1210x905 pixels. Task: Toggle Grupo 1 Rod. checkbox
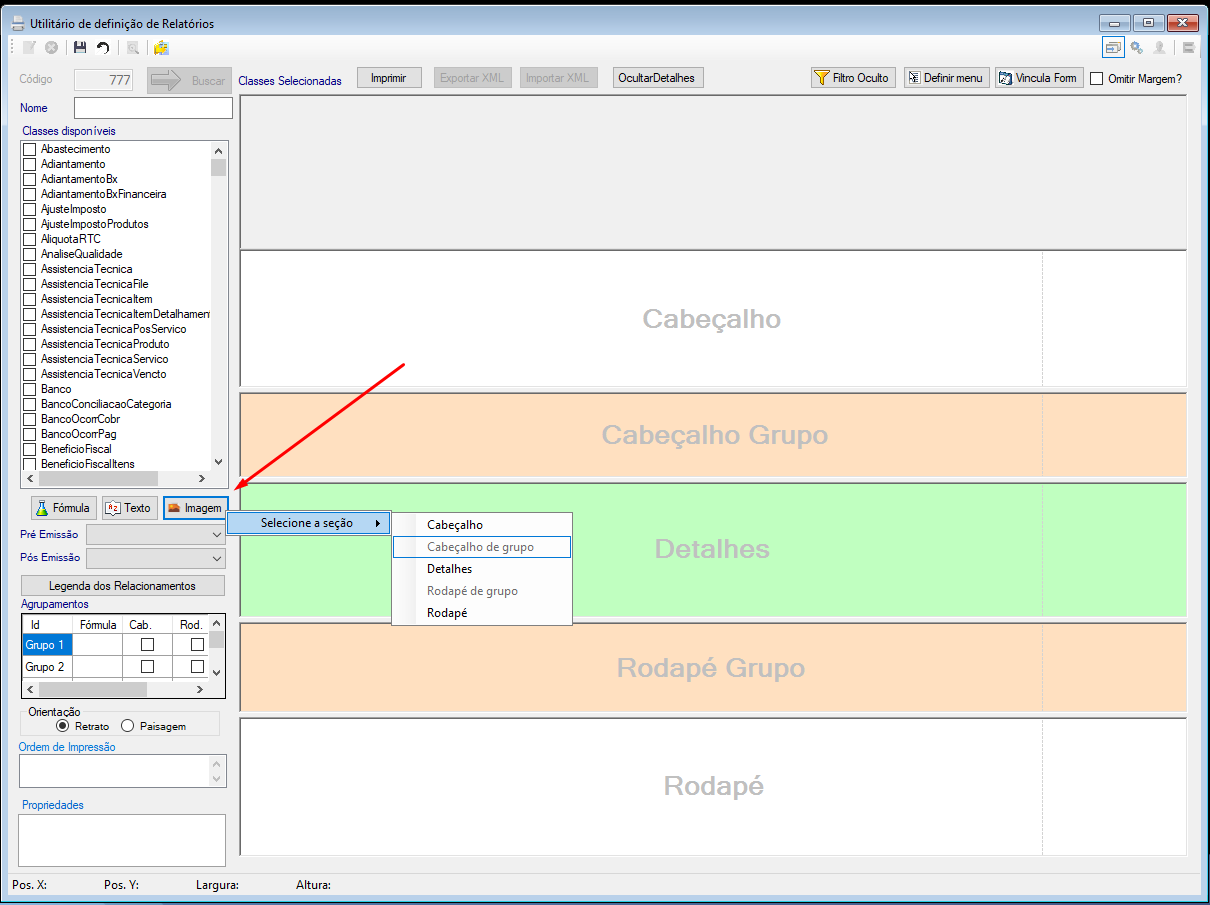point(197,645)
